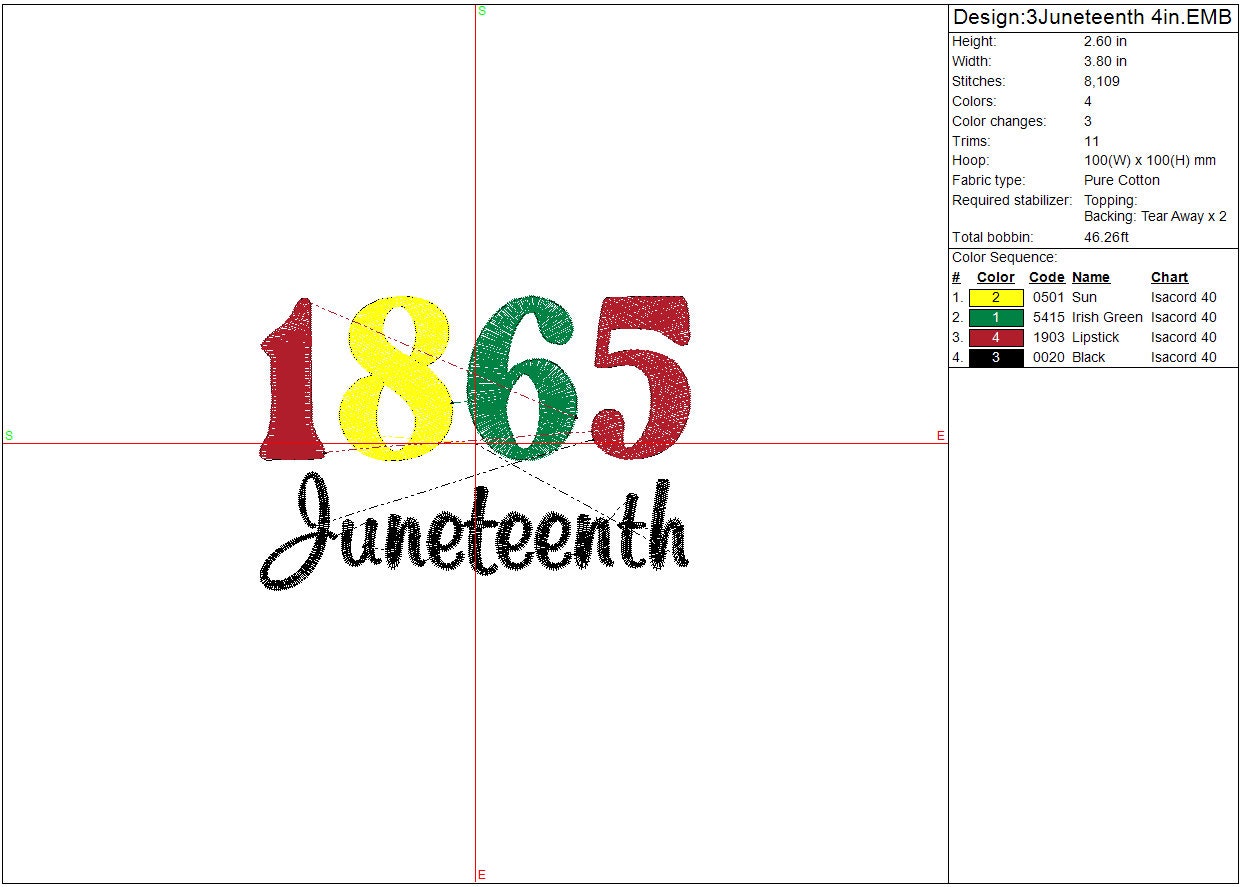The width and height of the screenshot is (1243, 887).
Task: Select the Irish Green color swatch
Action: 995,318
